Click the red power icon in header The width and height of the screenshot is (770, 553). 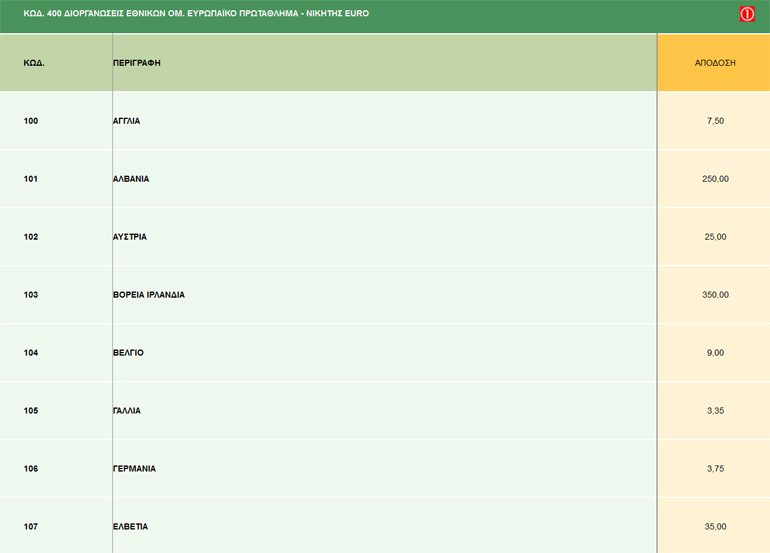coord(746,14)
